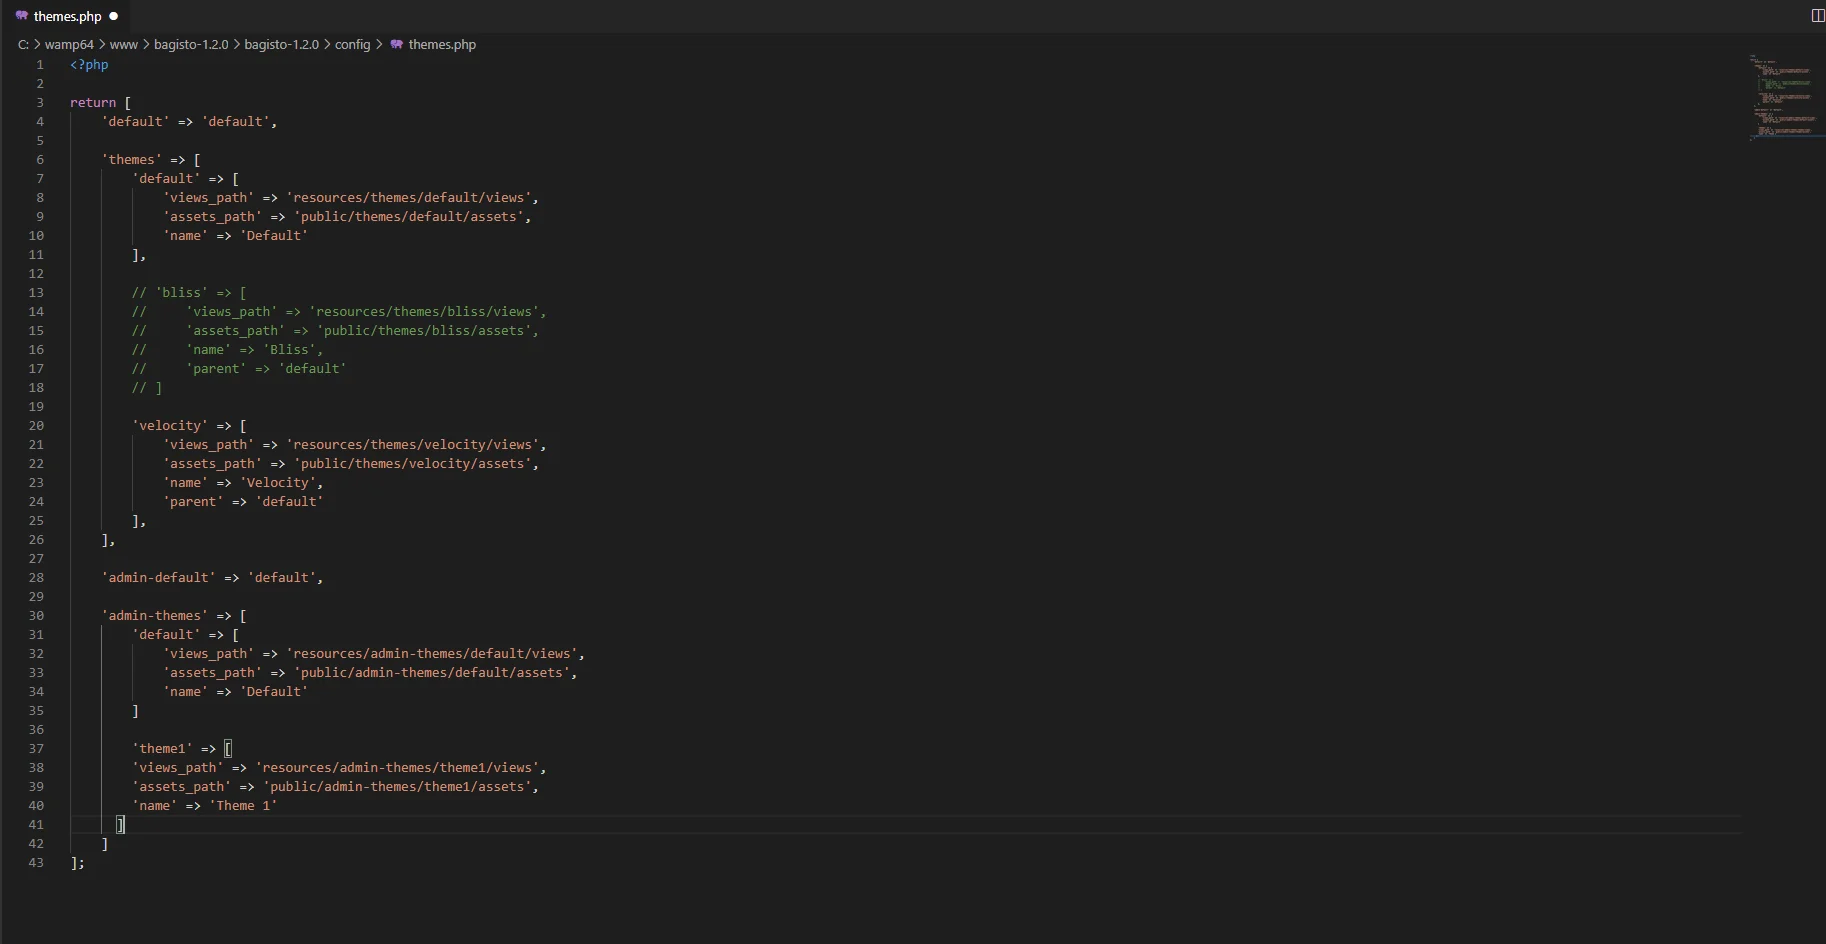Click 'public/admin-themes/default/assets' string
Viewport: 1826px width, 944px height.
tap(432, 673)
